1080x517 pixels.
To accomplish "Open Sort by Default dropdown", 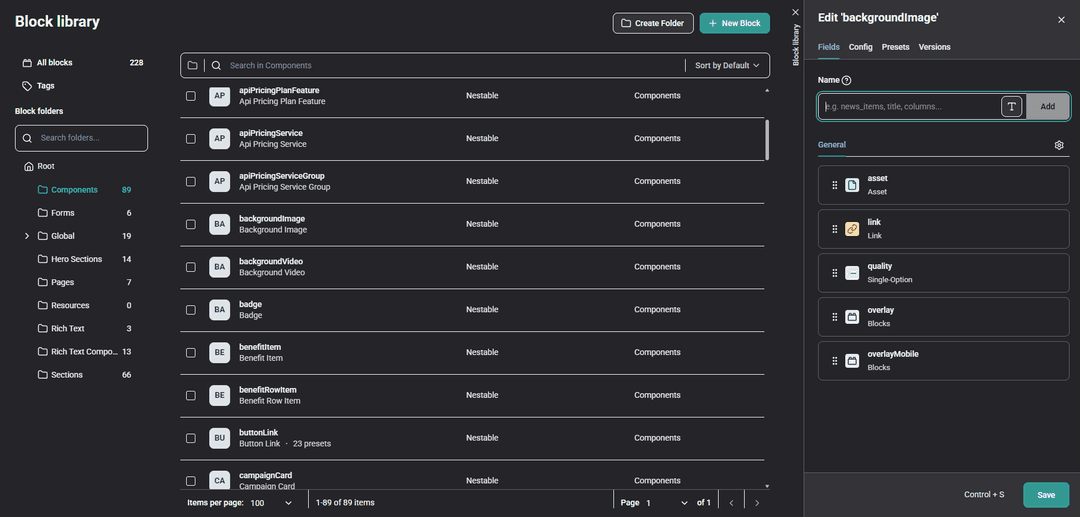I will tap(727, 65).
